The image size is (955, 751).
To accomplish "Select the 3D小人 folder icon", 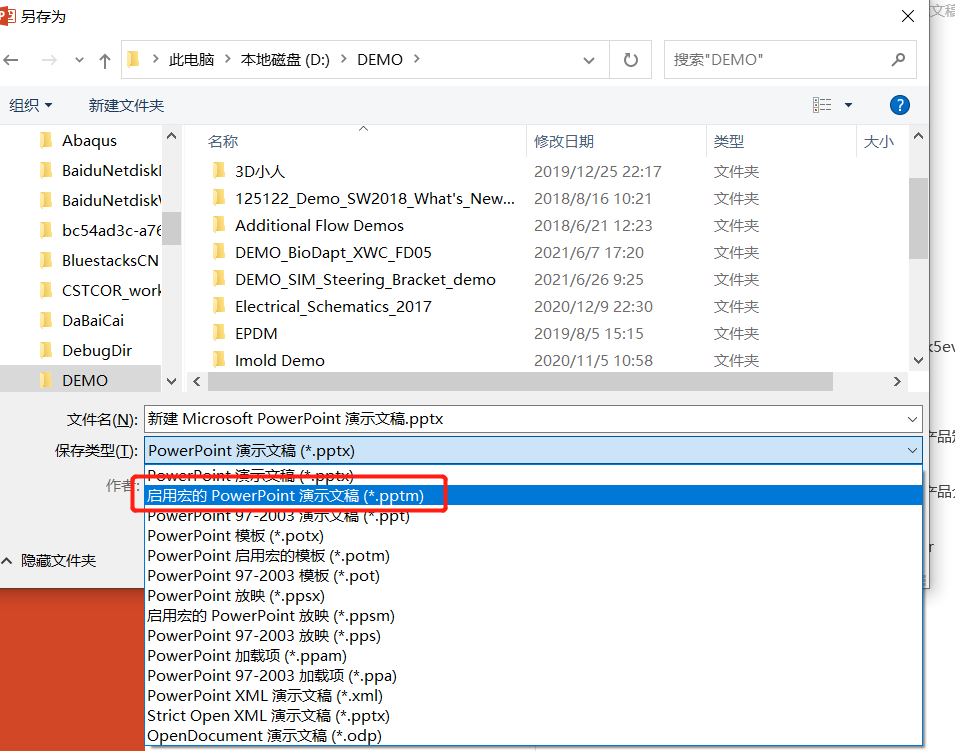I will 220,171.
